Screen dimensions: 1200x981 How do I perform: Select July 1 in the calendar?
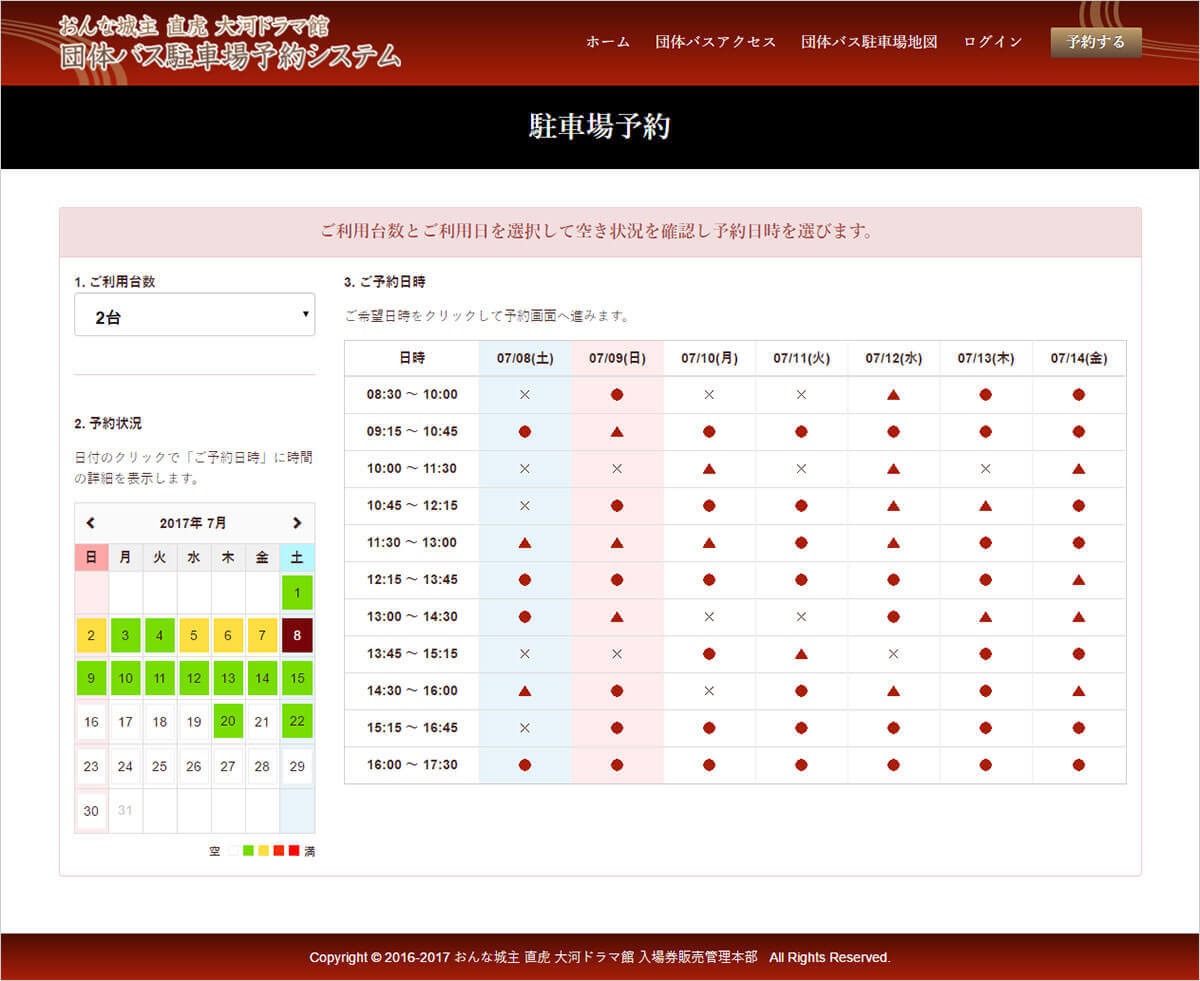click(x=297, y=592)
